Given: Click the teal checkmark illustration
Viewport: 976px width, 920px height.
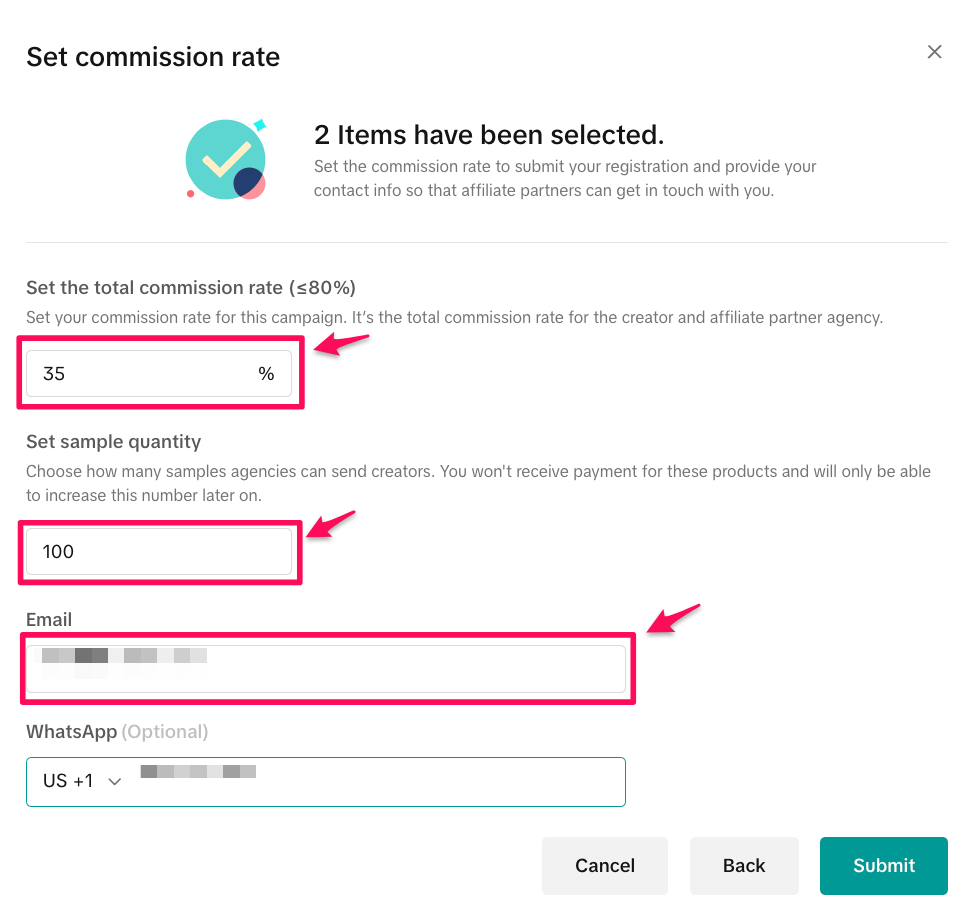Looking at the screenshot, I should click(x=226, y=160).
